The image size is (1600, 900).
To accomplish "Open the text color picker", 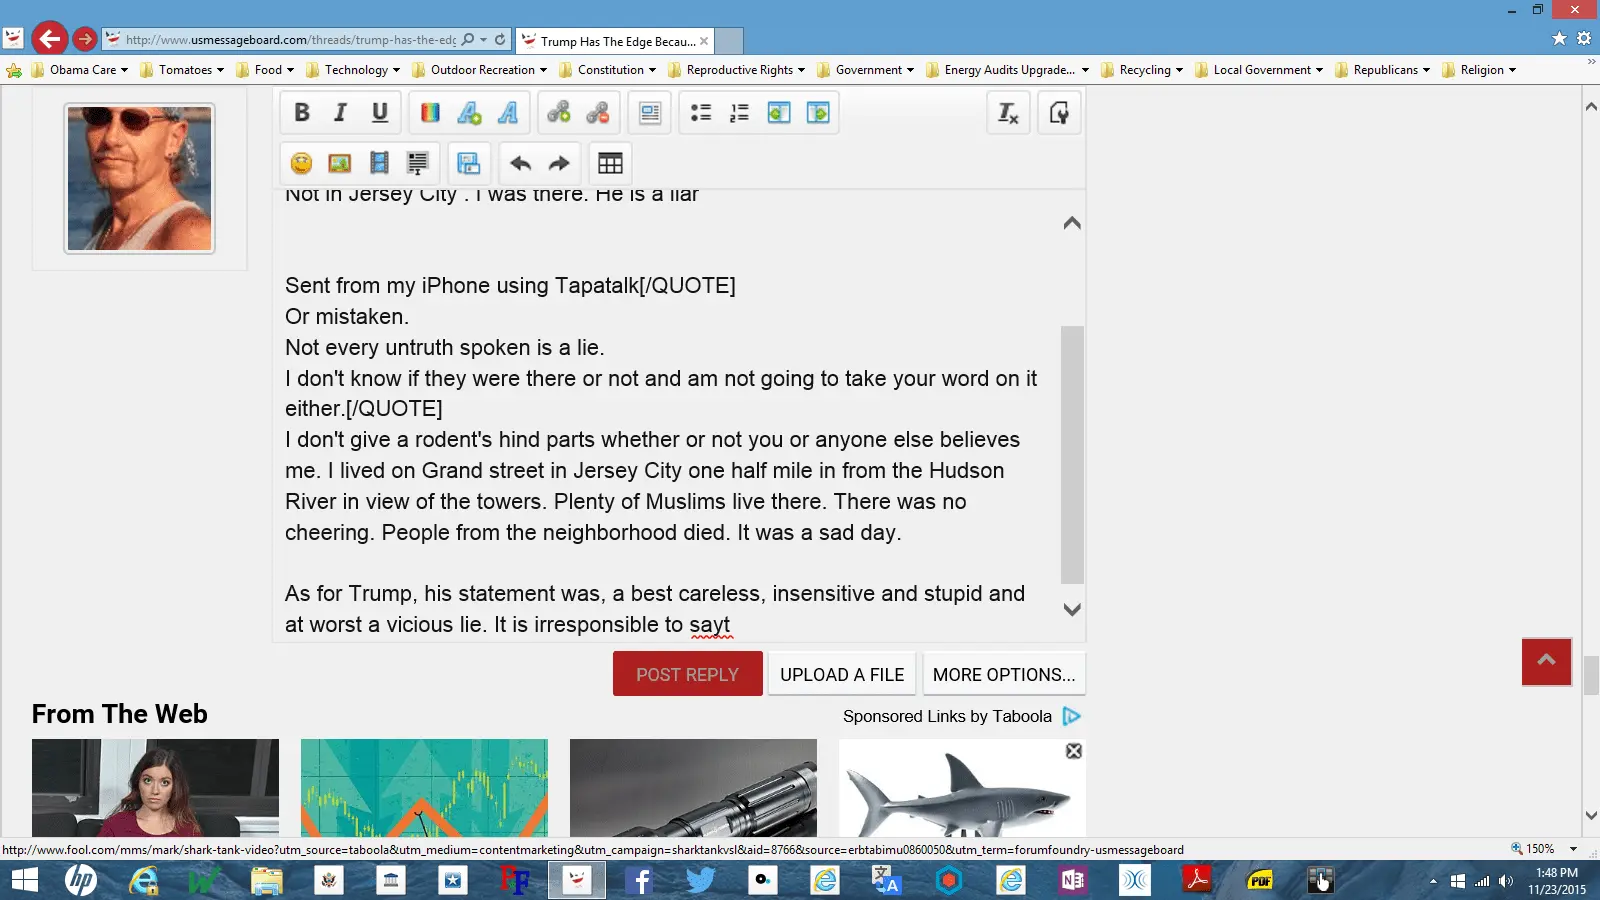I will (430, 113).
